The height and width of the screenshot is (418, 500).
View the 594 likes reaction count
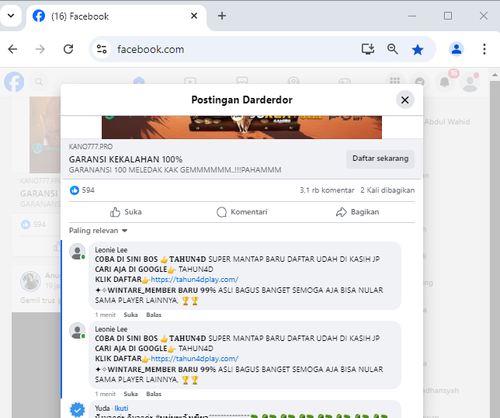coord(82,190)
